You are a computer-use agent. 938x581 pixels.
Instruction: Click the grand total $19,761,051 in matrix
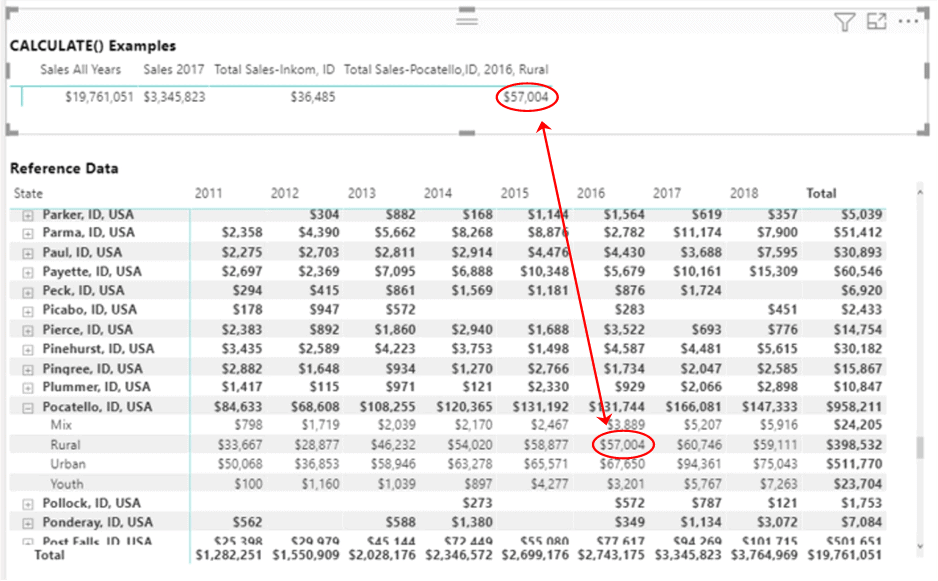(845, 555)
